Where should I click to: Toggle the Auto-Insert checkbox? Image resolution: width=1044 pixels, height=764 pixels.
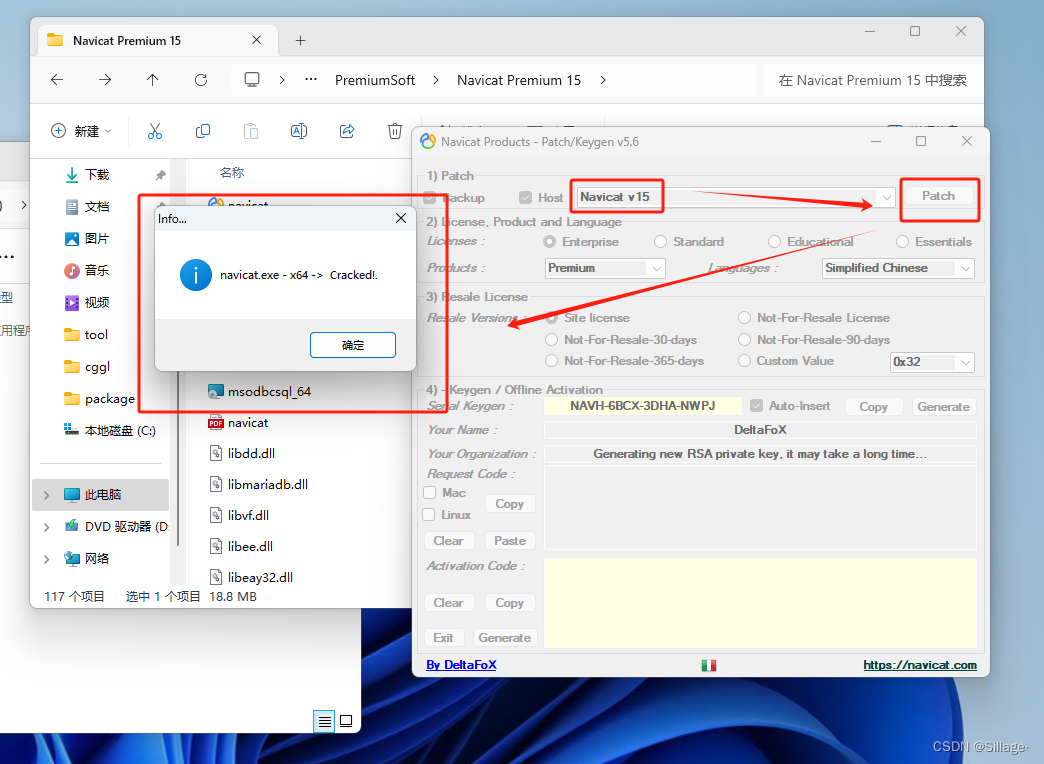[756, 406]
